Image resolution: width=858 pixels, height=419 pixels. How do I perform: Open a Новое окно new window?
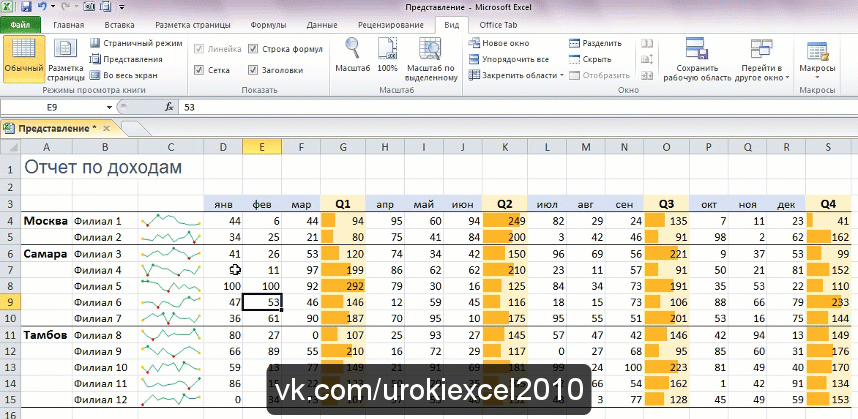click(x=499, y=43)
